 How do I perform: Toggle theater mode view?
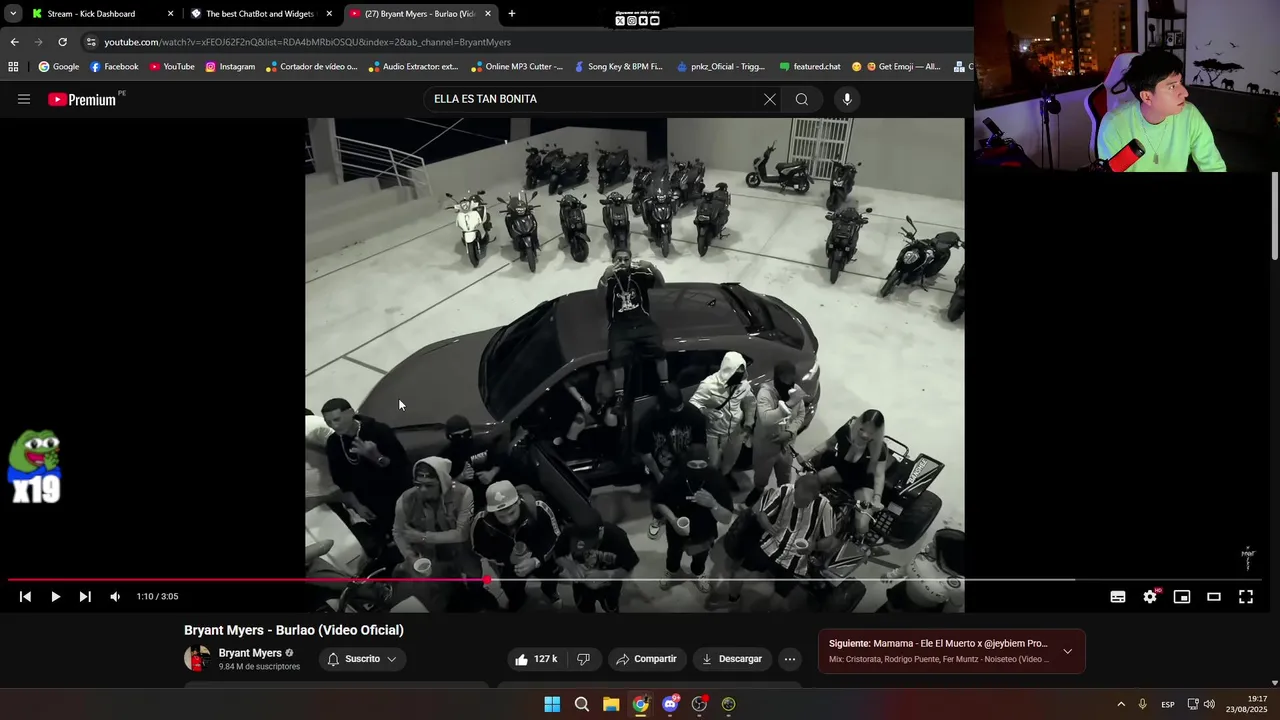(1214, 597)
